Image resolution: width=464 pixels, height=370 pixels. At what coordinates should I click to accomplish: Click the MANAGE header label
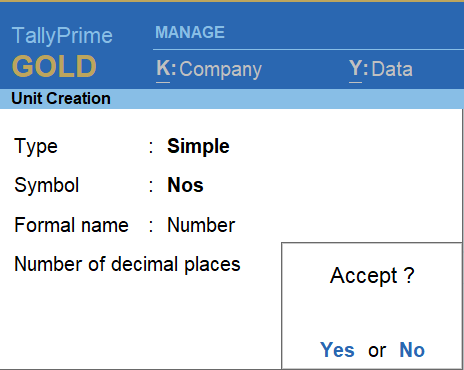click(190, 32)
